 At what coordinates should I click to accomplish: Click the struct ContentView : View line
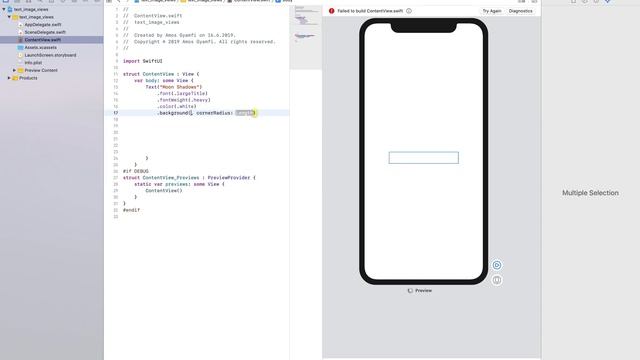point(161,74)
